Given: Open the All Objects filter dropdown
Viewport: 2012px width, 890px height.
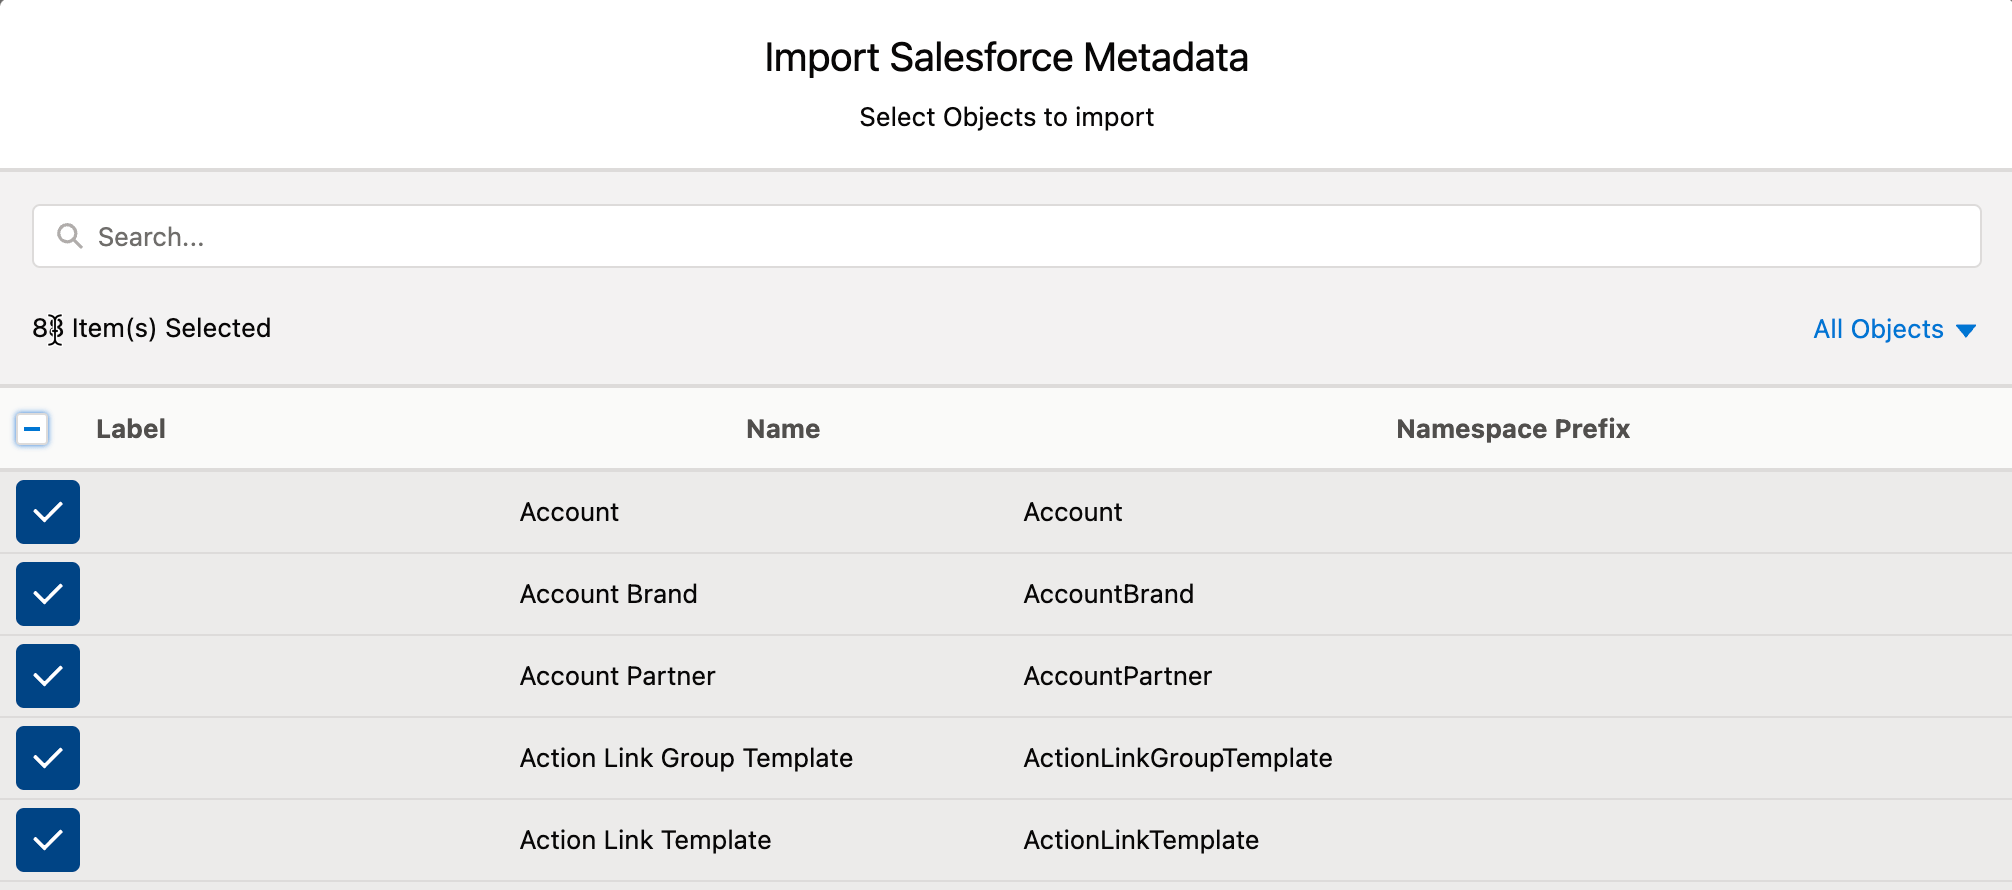Looking at the screenshot, I should pos(1894,329).
